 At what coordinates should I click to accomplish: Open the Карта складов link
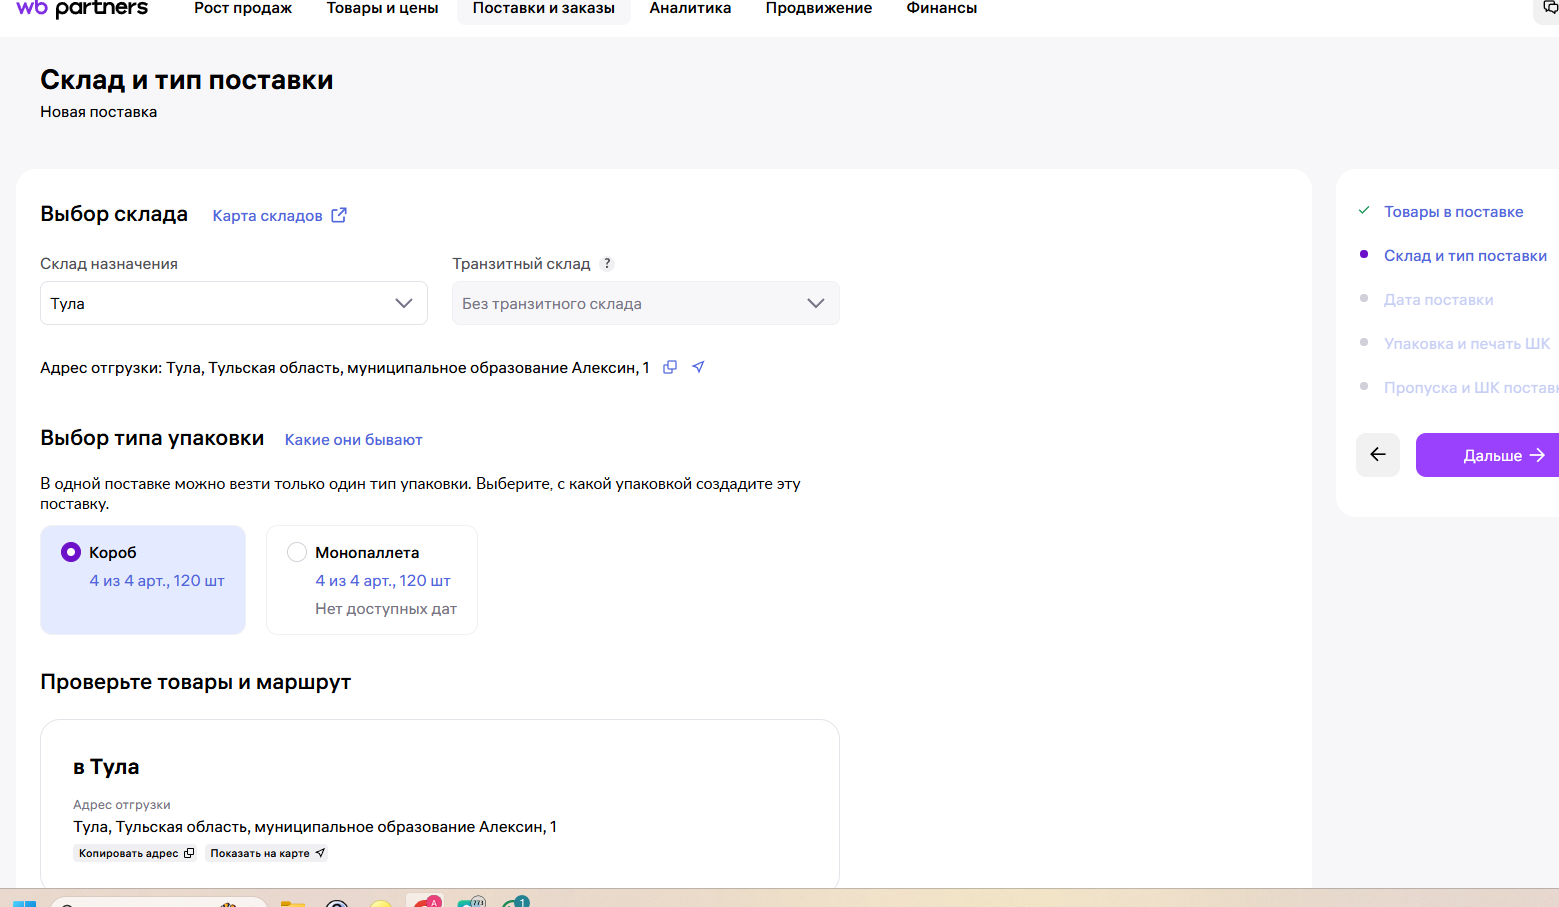[x=267, y=216]
